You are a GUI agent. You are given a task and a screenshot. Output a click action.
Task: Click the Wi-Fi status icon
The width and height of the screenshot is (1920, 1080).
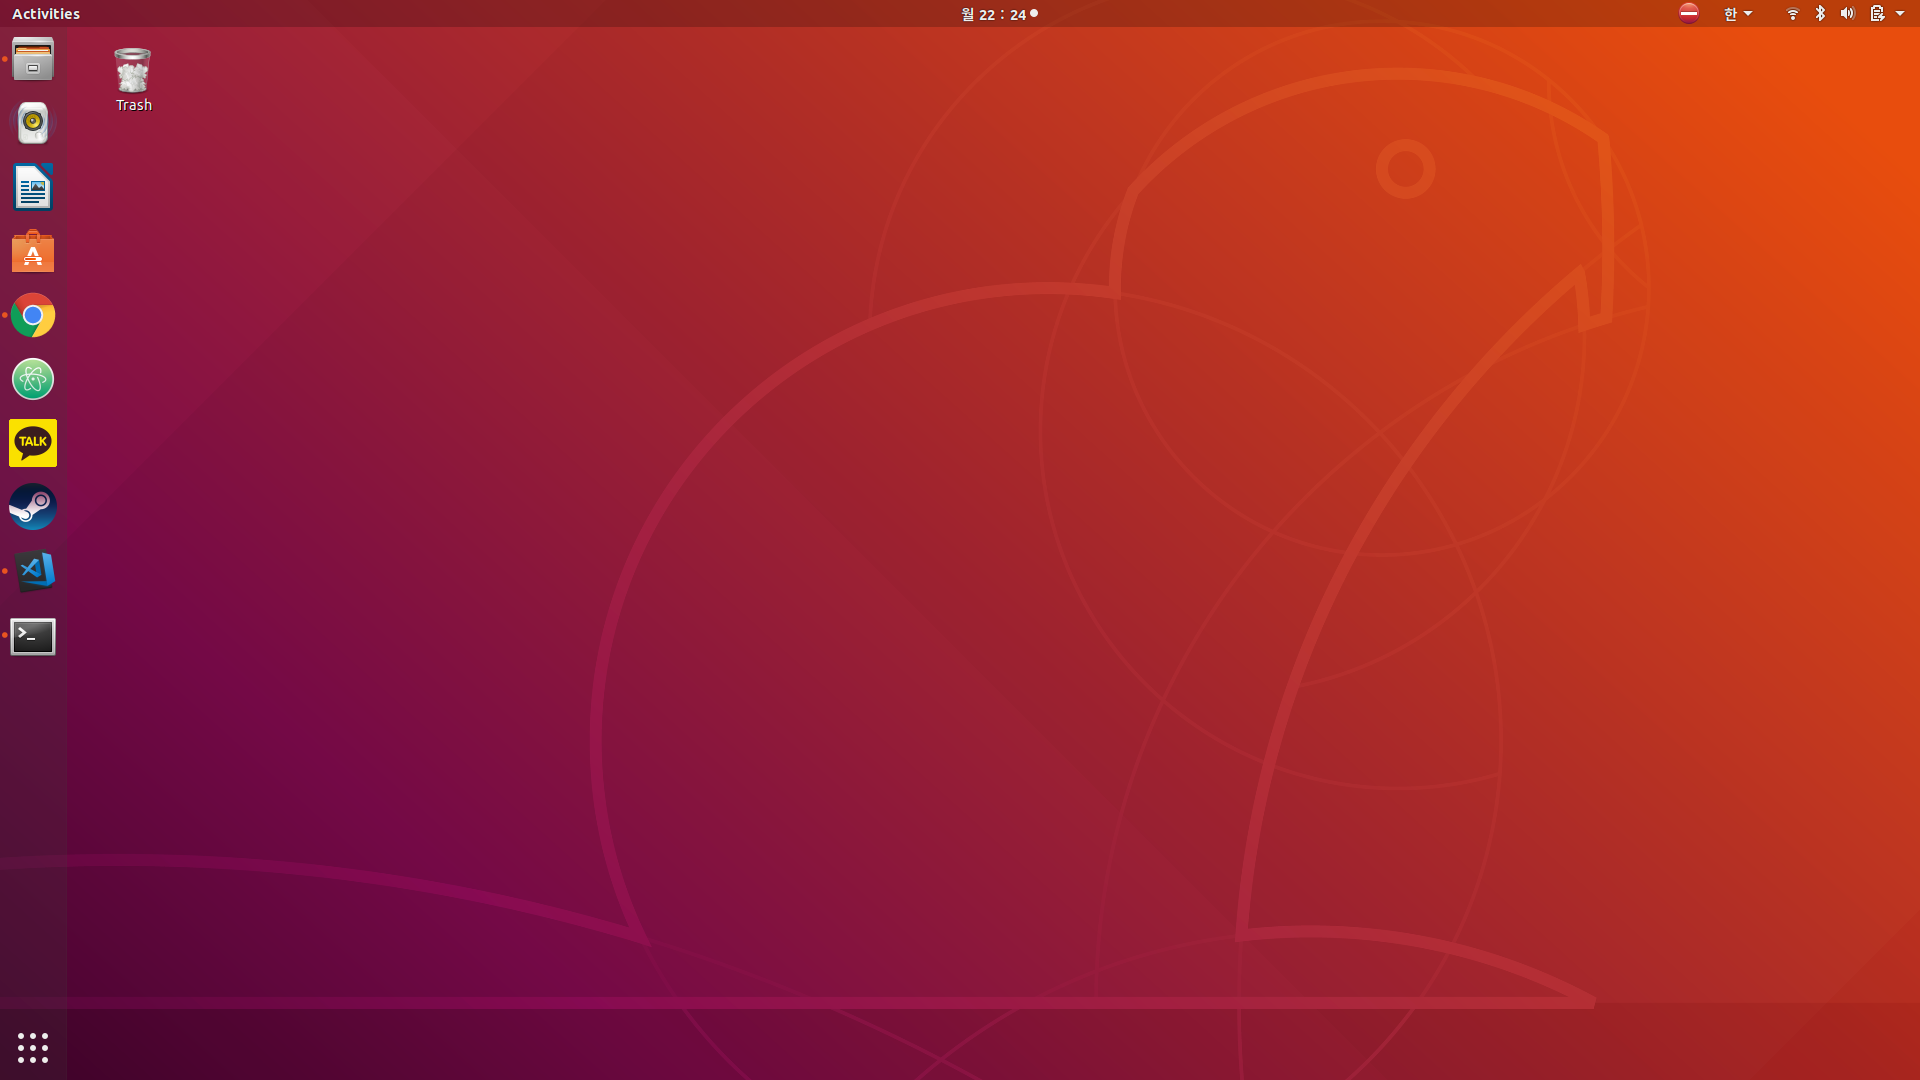click(x=1793, y=14)
